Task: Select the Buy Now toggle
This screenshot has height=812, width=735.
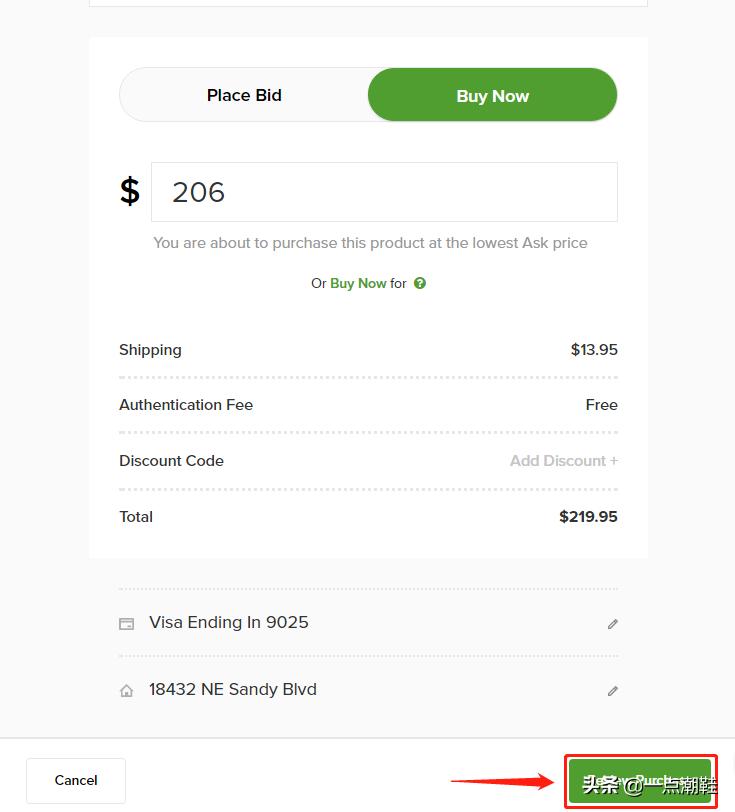Action: pos(492,96)
